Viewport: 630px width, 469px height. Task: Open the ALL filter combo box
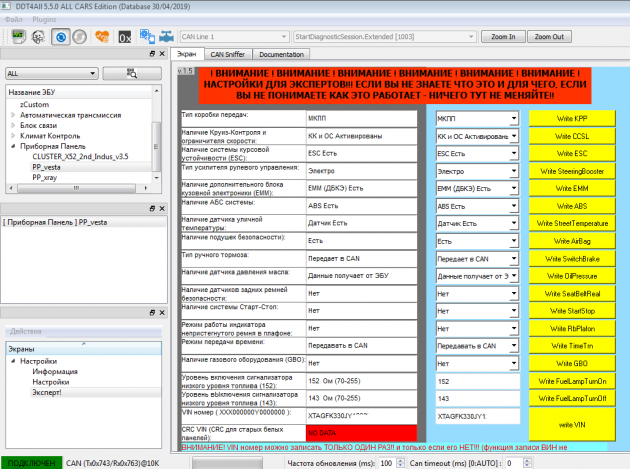click(51, 73)
